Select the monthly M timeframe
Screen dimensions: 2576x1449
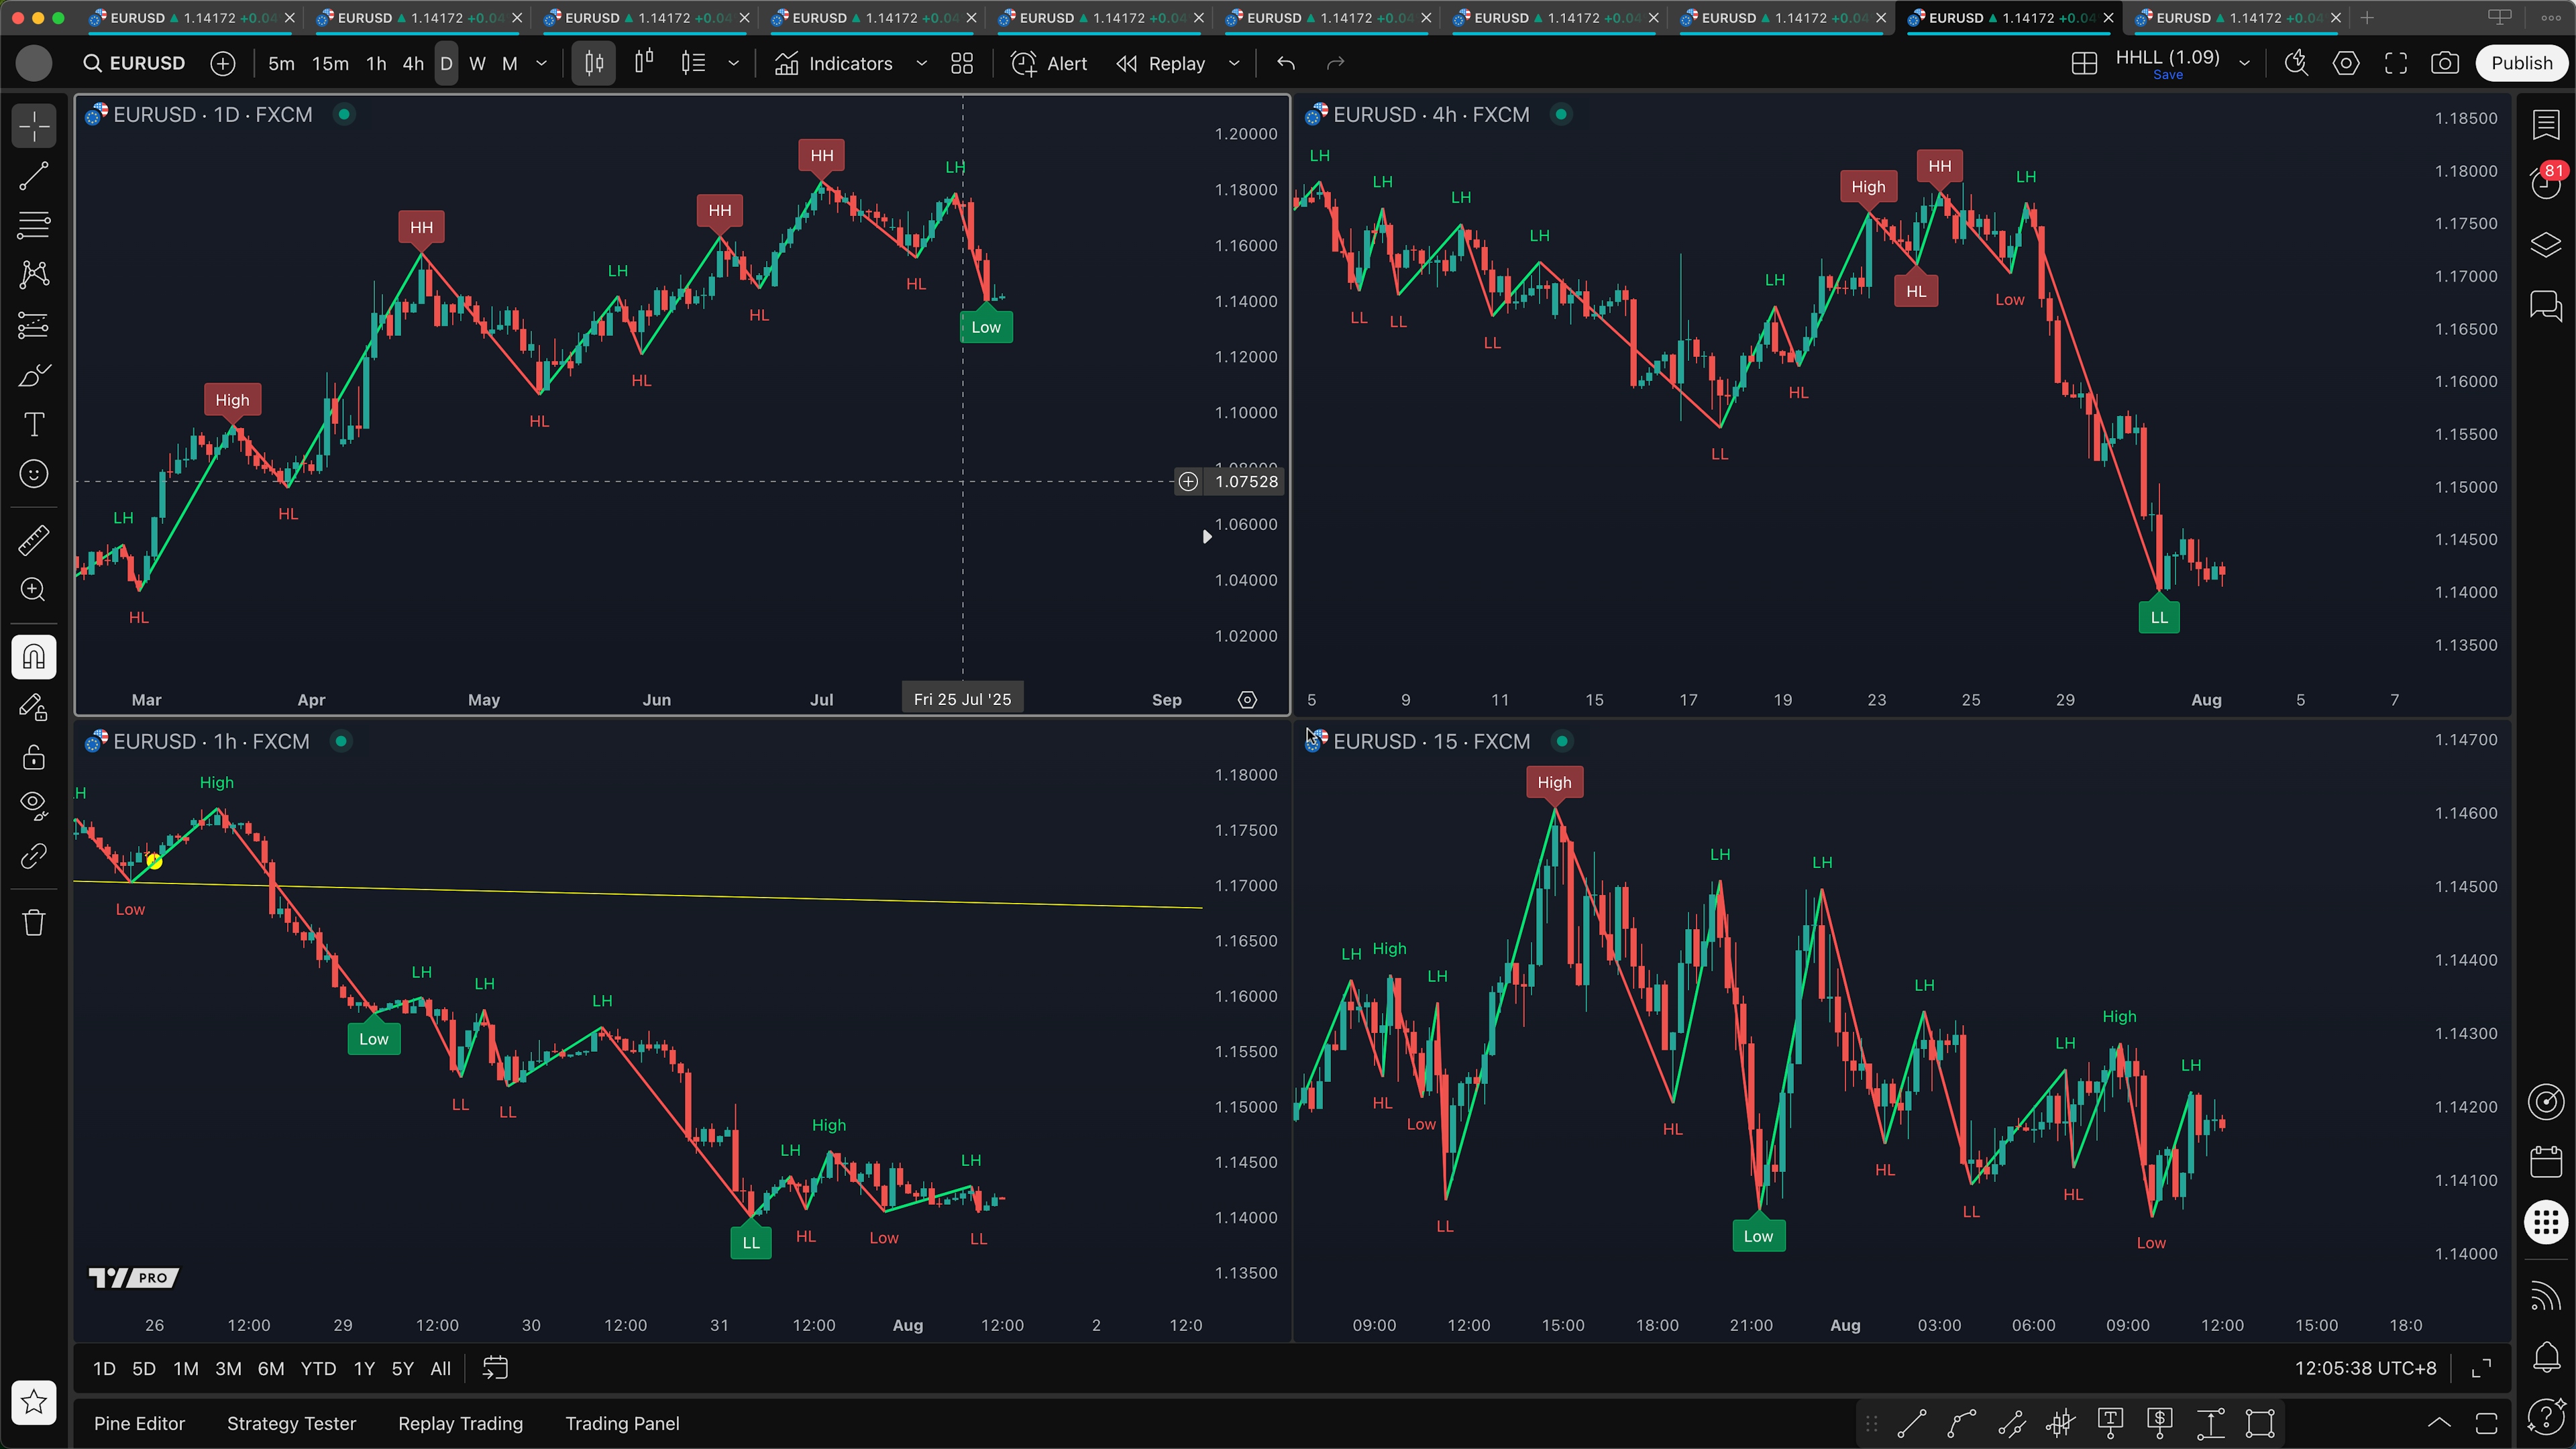pyautogui.click(x=510, y=63)
